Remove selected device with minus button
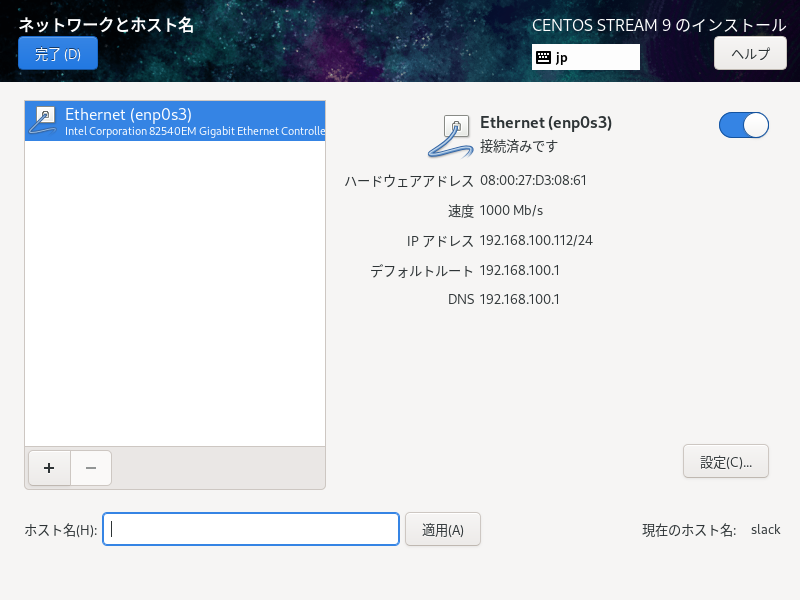 [91, 468]
